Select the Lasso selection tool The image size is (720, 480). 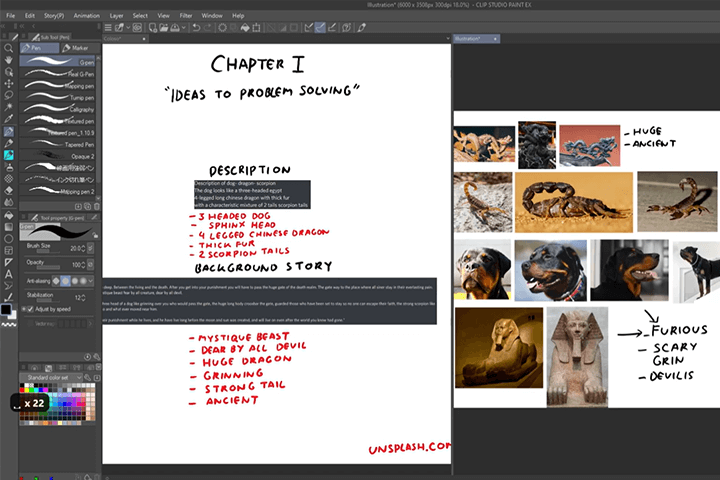point(8,95)
